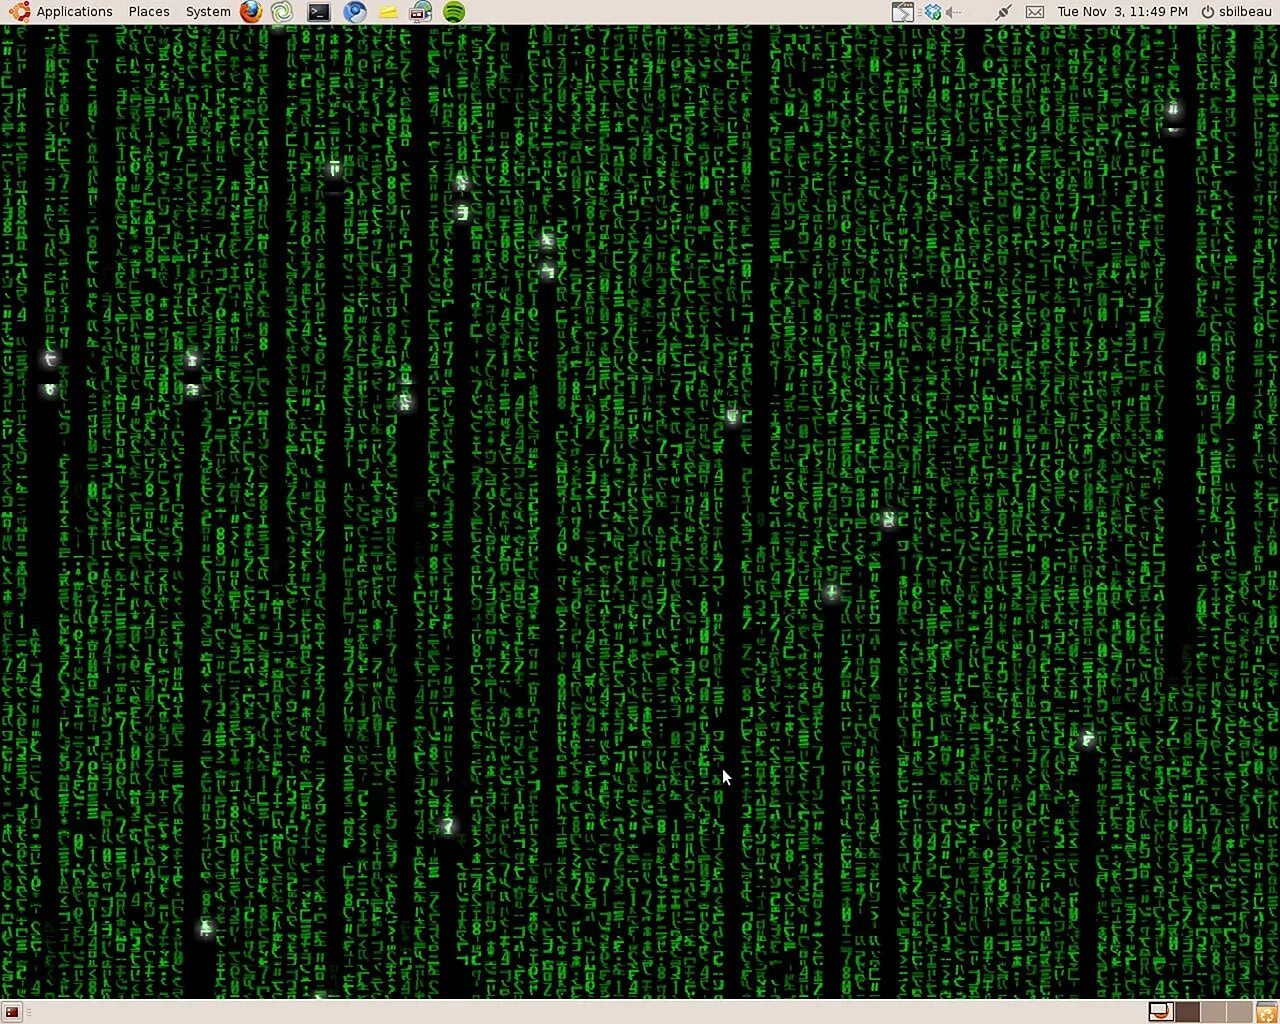Open the Dropbox tray icon
This screenshot has width=1280, height=1024.
(932, 12)
